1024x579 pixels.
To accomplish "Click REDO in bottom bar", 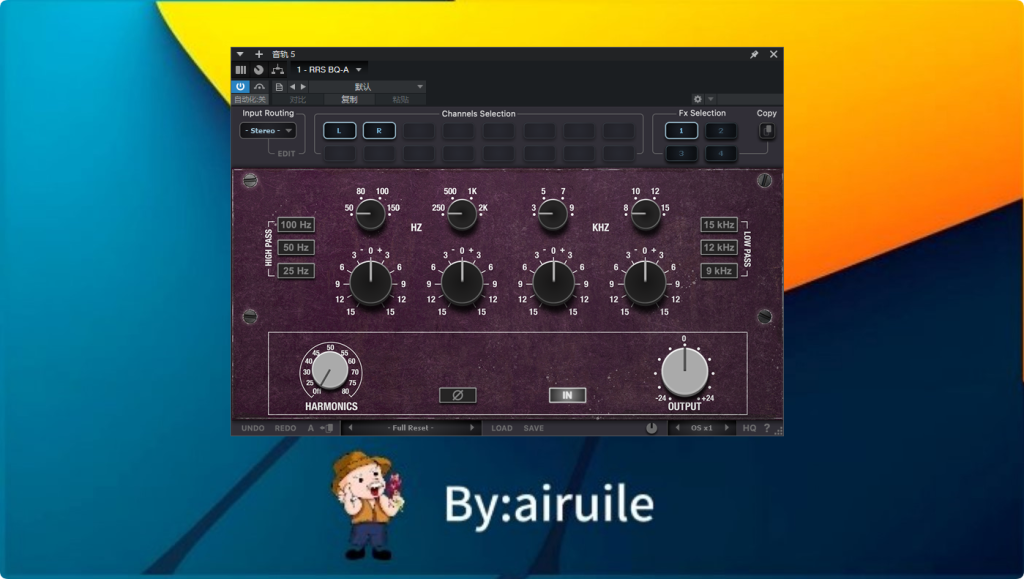I will point(285,428).
